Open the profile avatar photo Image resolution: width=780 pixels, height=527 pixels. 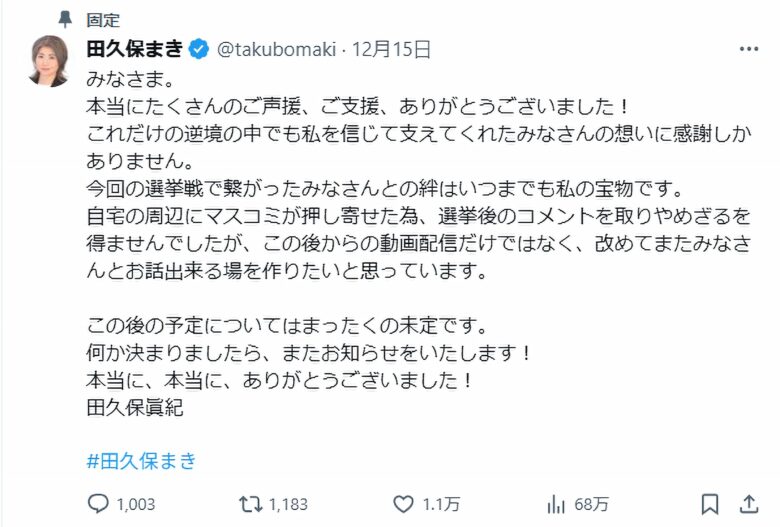[48, 60]
